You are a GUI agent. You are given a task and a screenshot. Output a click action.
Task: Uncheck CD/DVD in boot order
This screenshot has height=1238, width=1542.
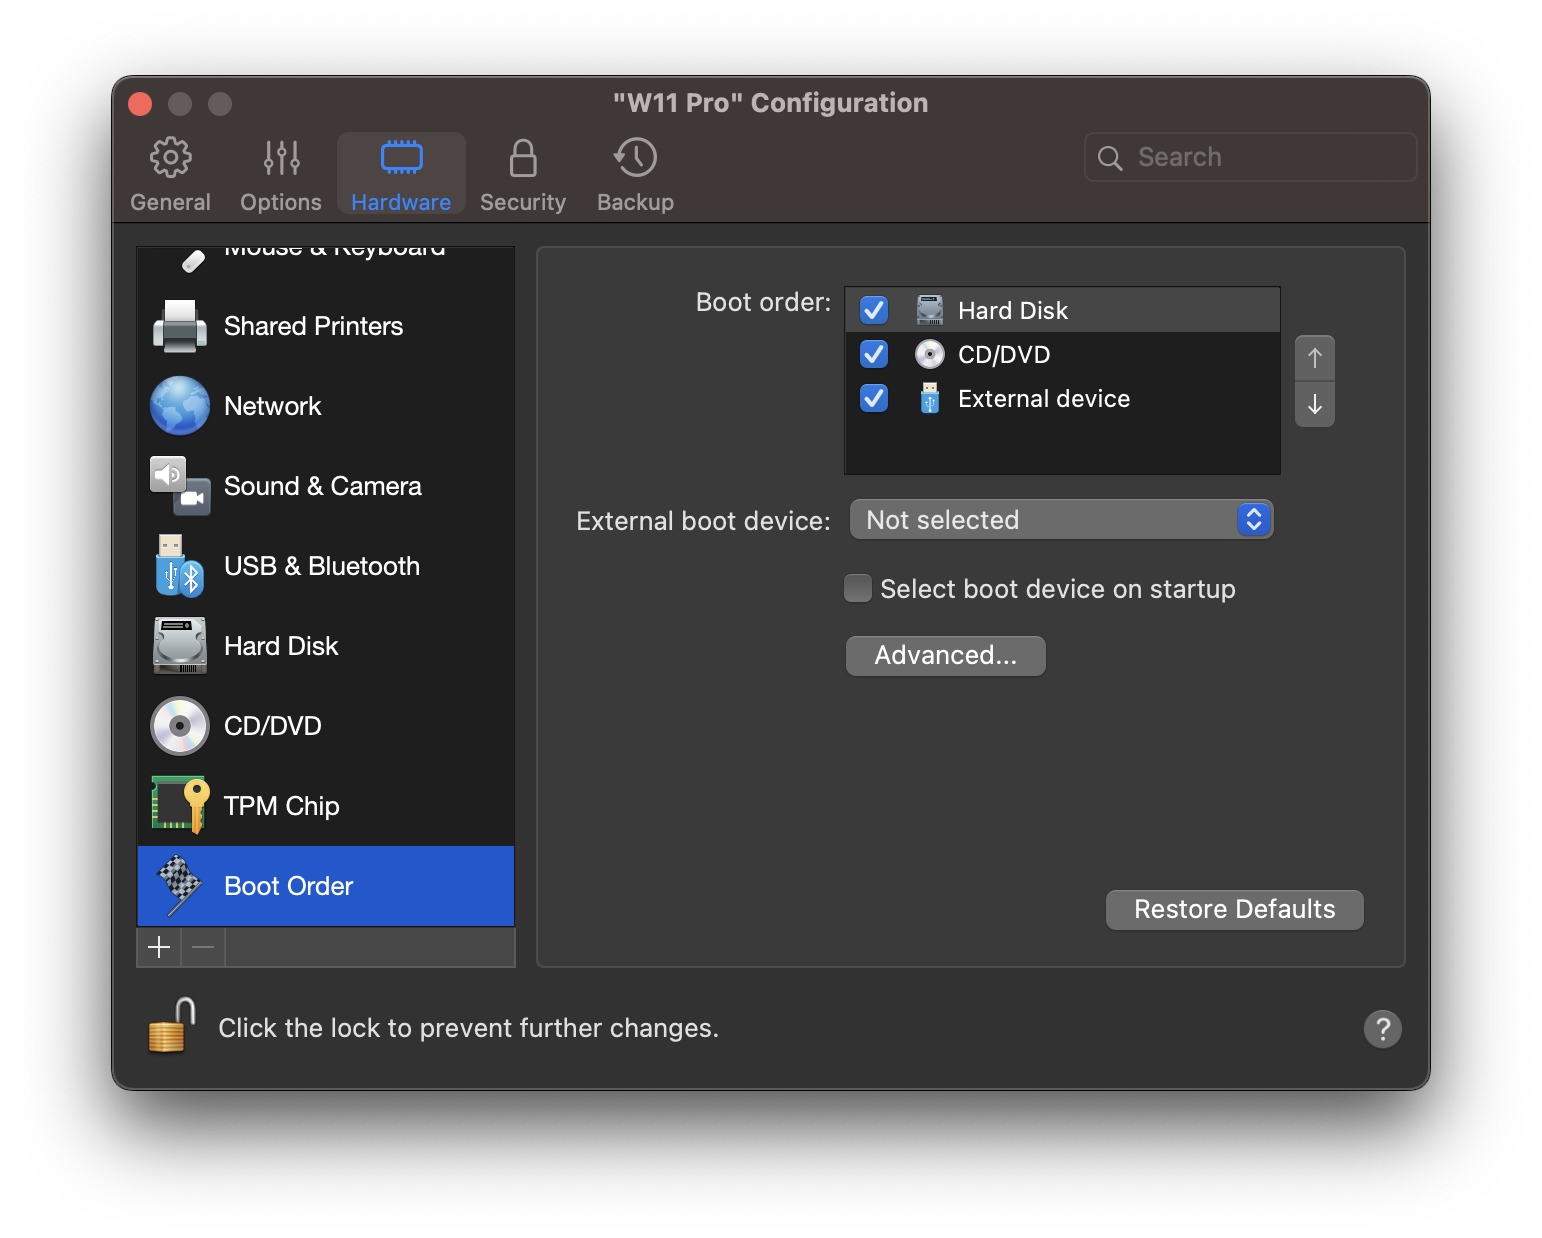pos(874,354)
